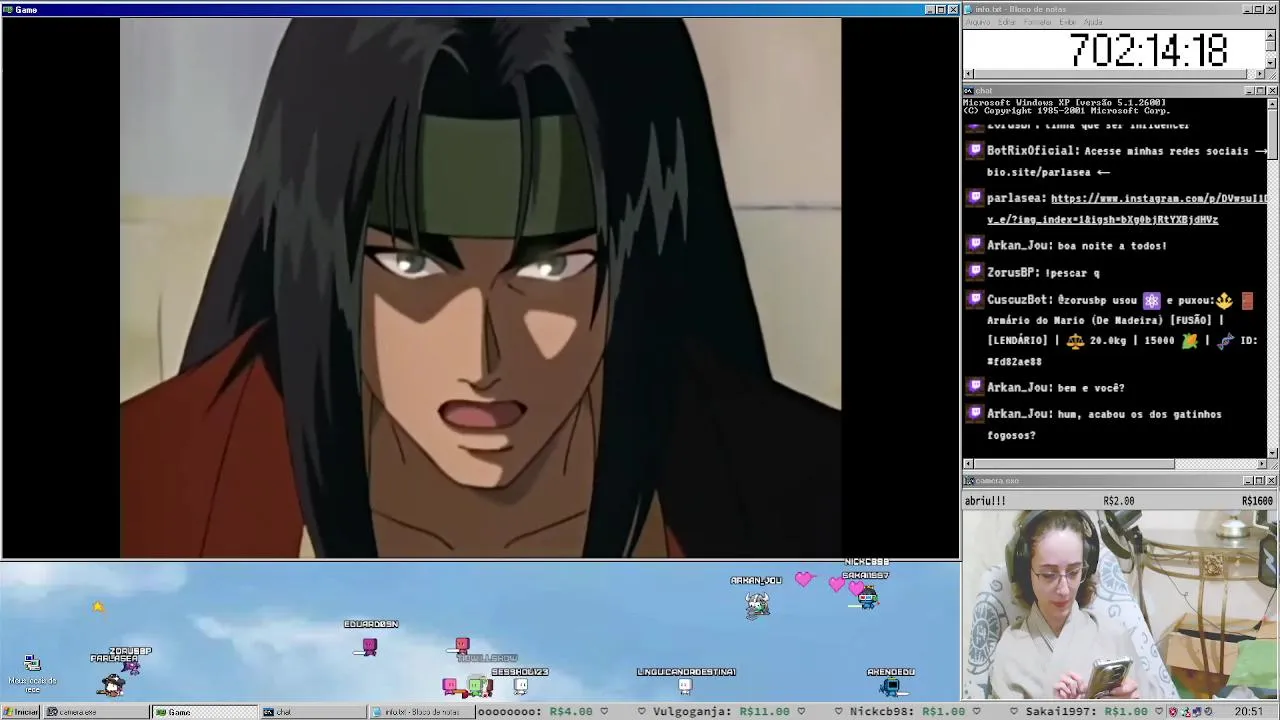1280x720 pixels.
Task: Click the anime video in Game window
Action: pyautogui.click(x=480, y=287)
